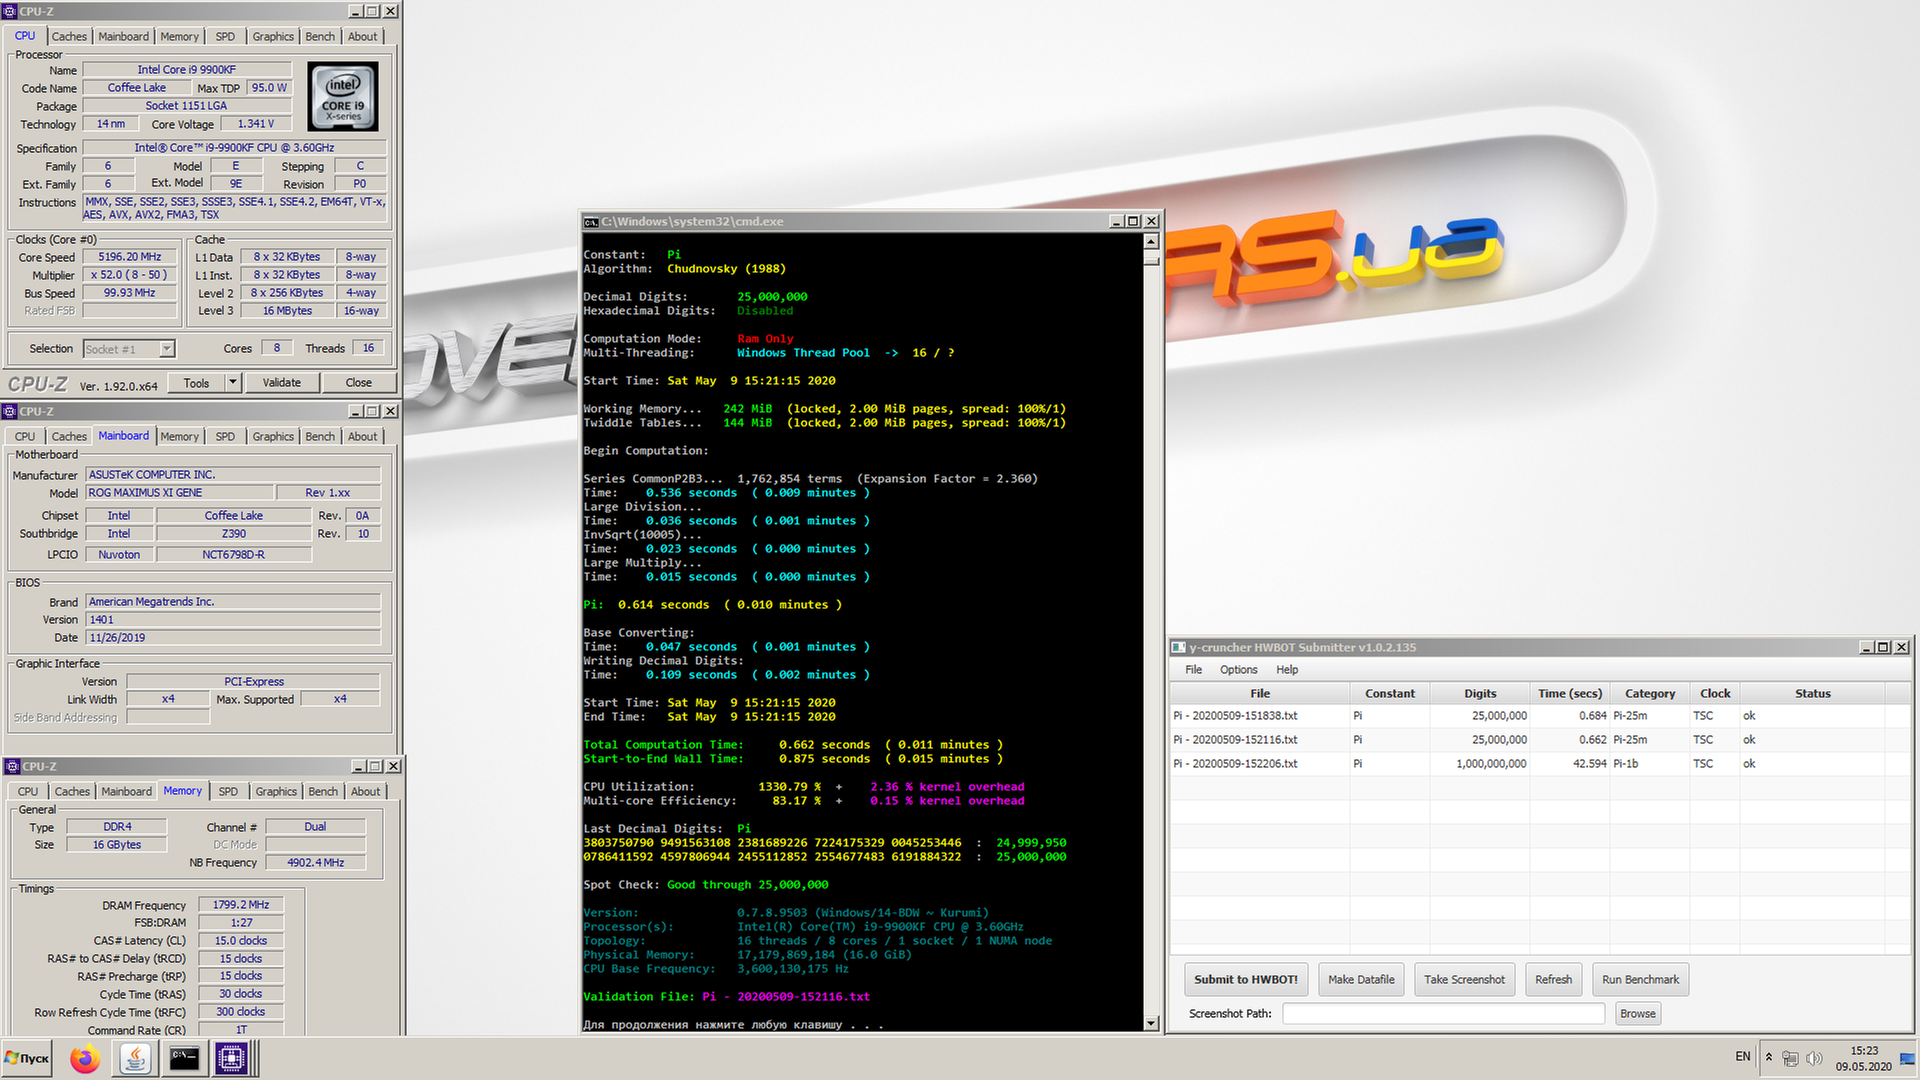
Task: Open the About tab in the top CPU-Z window
Action: (362, 36)
